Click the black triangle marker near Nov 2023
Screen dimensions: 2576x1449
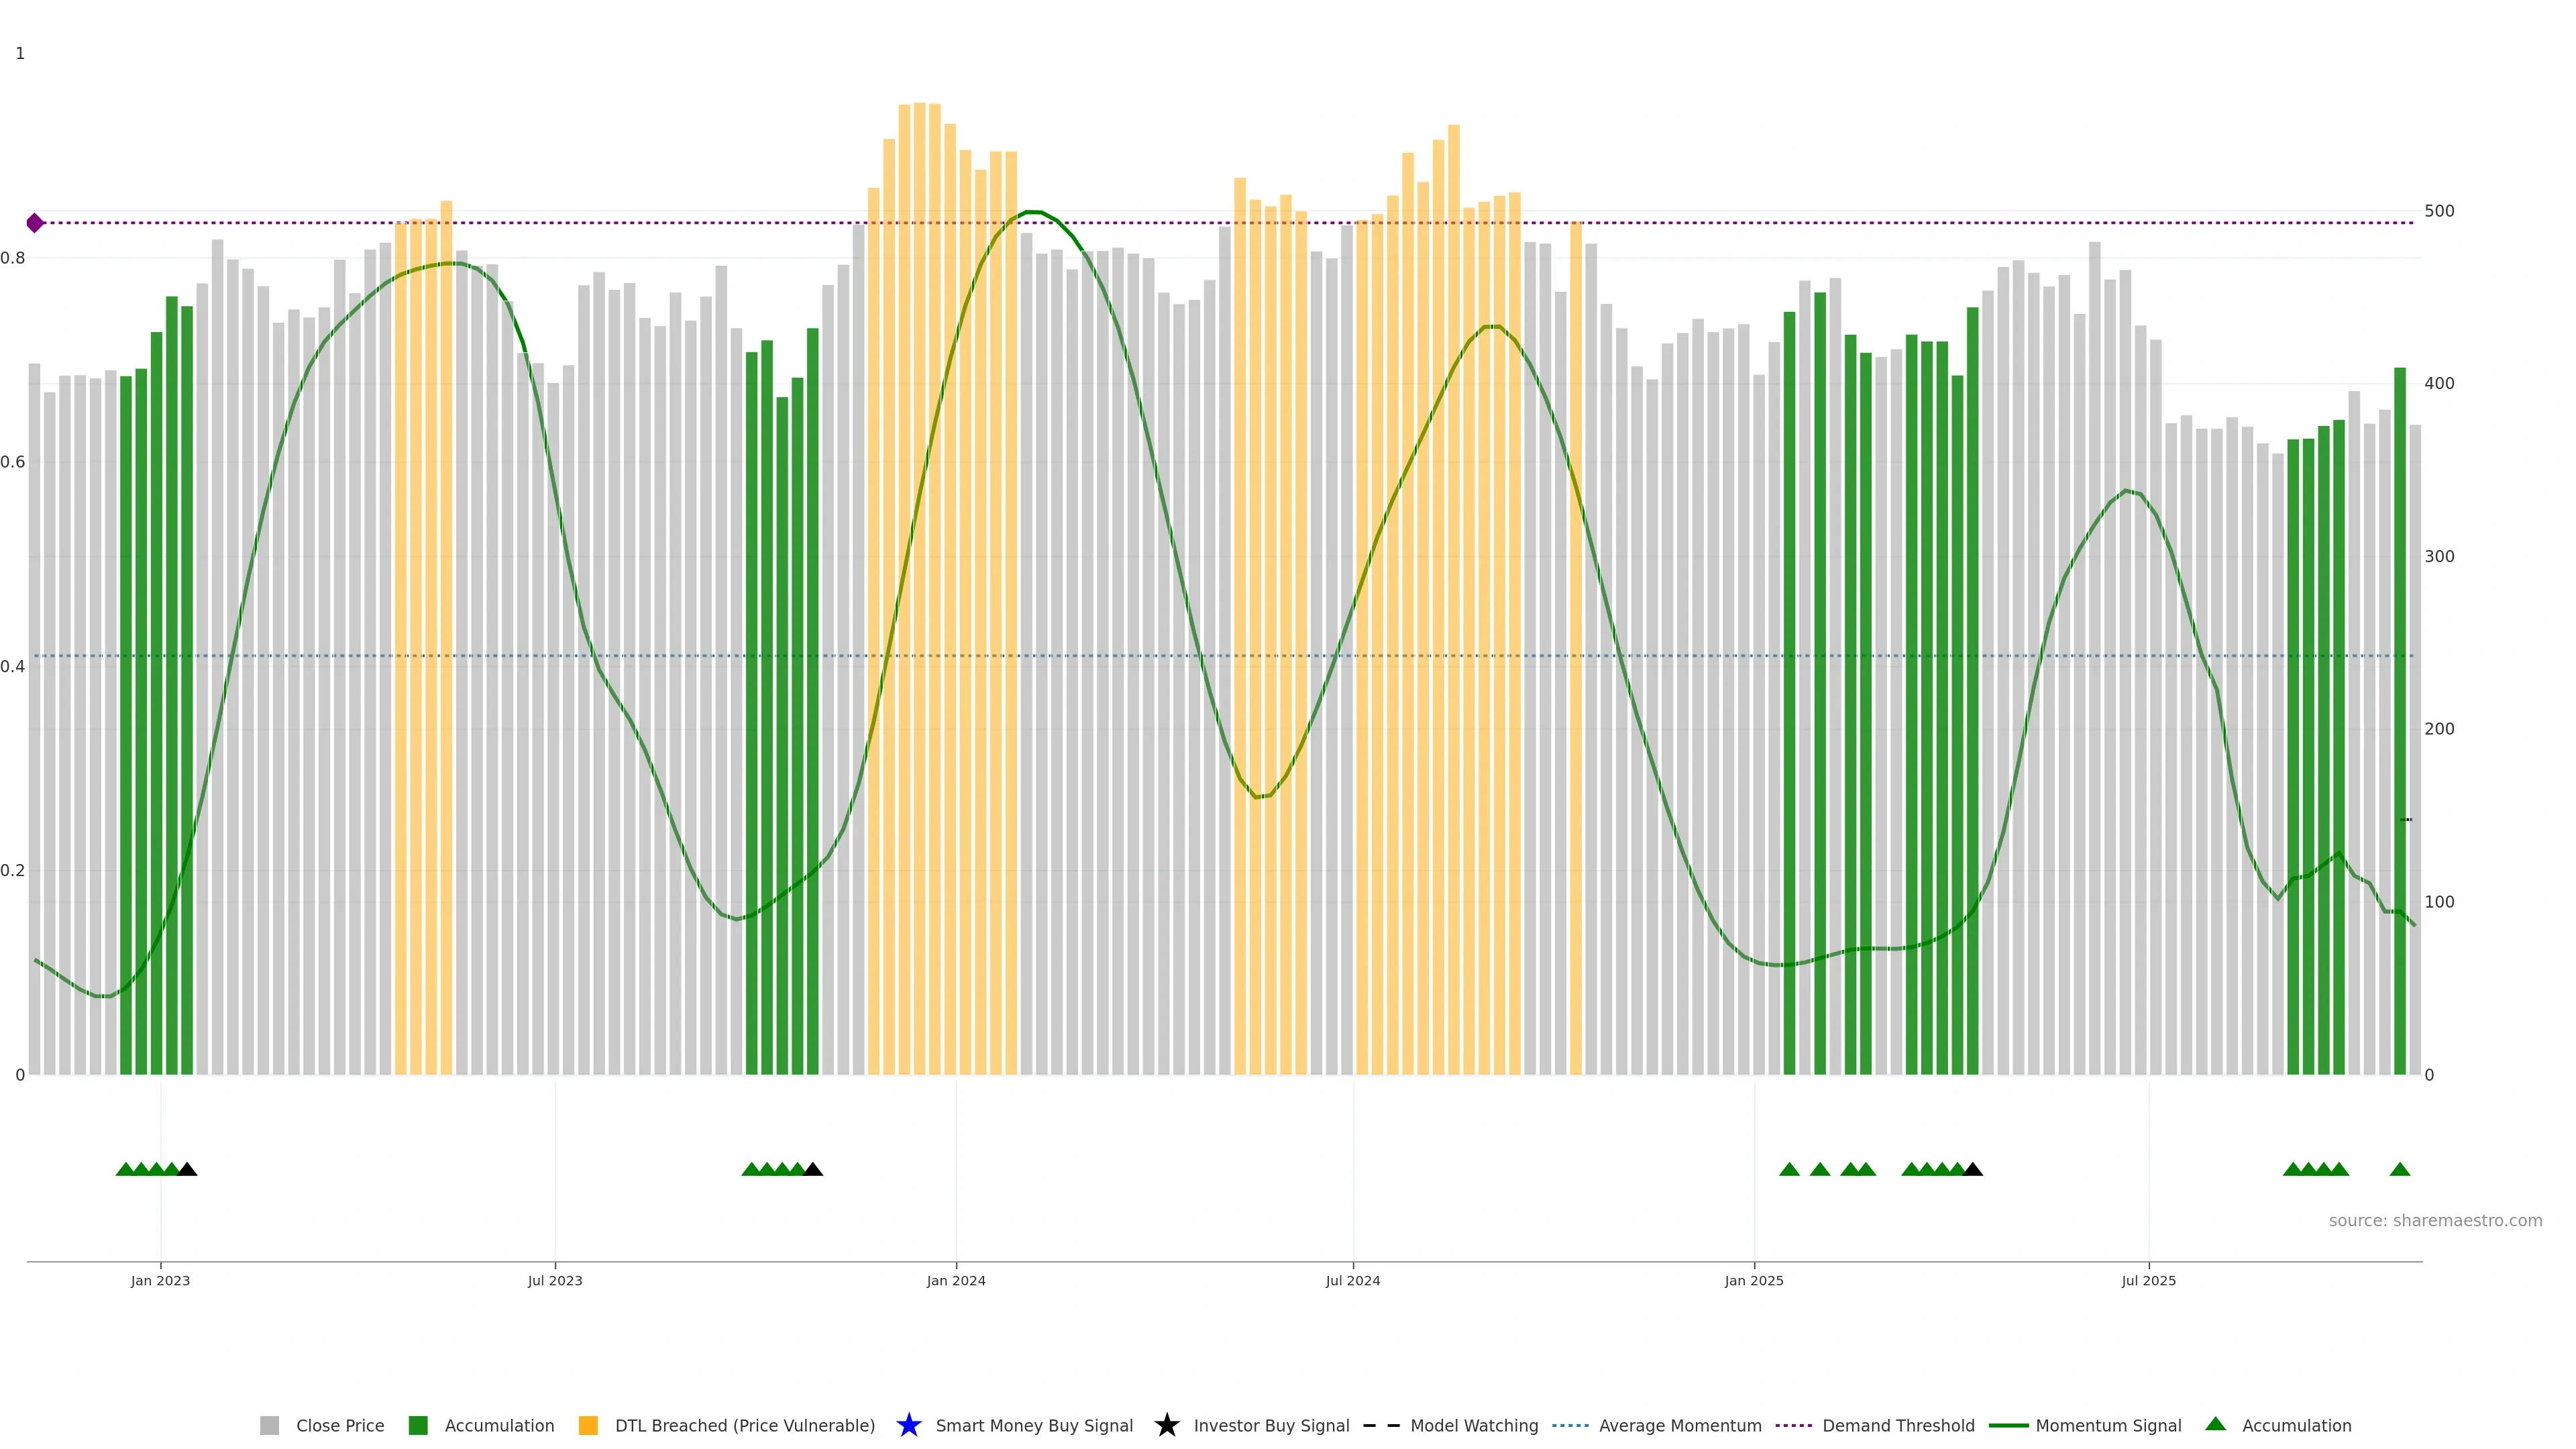(x=813, y=1169)
